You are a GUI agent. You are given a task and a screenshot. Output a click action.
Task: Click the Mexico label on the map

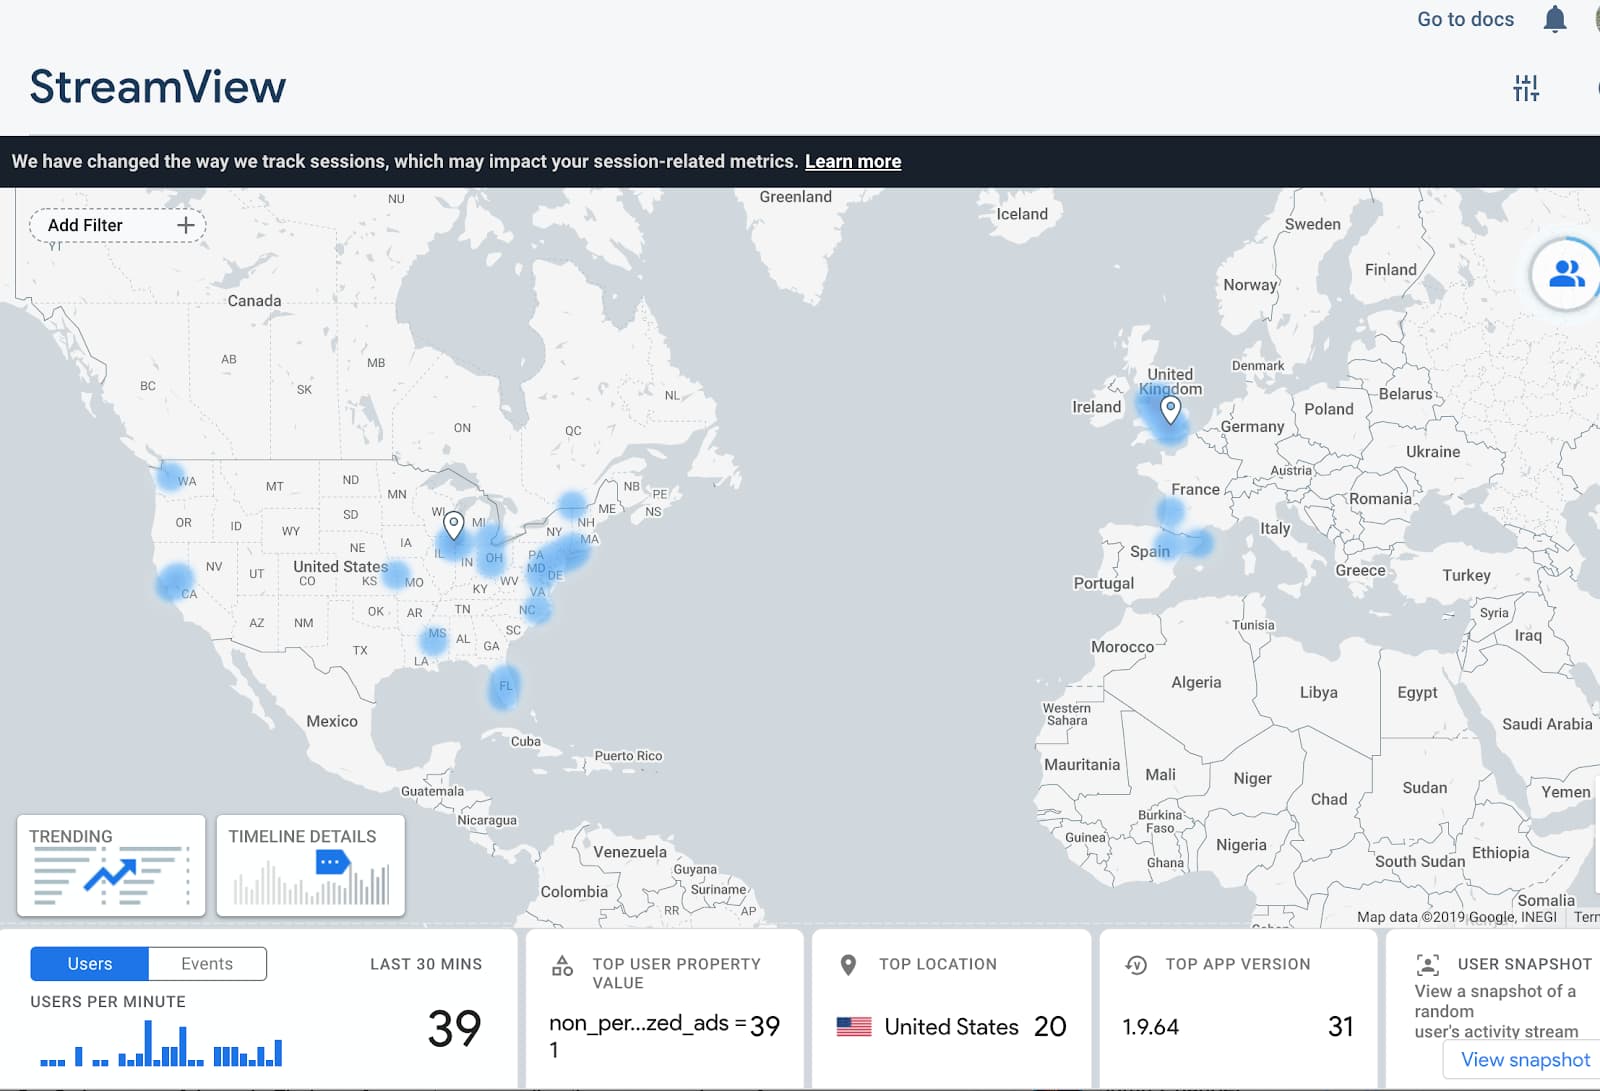pyautogui.click(x=332, y=721)
